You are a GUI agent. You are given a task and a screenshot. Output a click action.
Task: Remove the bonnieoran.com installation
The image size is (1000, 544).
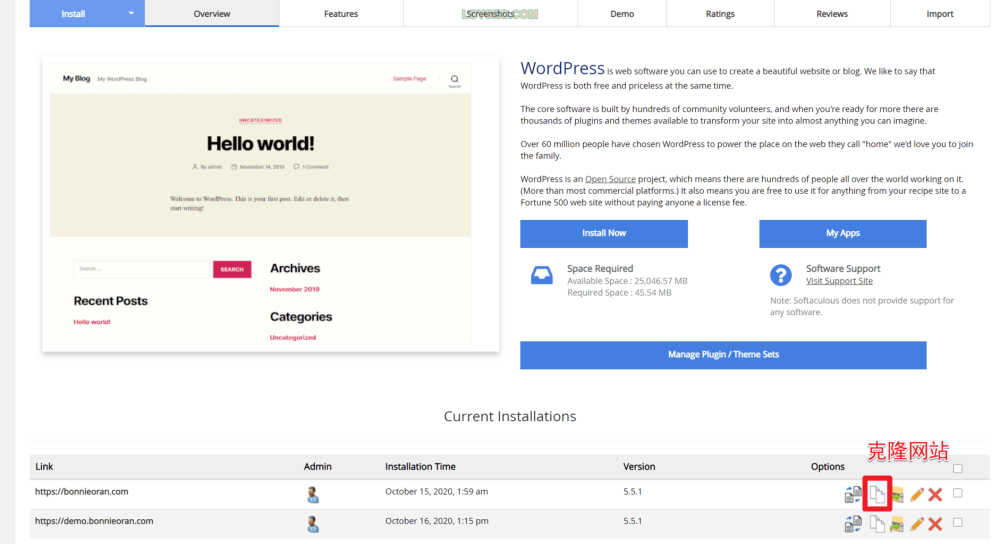click(936, 494)
